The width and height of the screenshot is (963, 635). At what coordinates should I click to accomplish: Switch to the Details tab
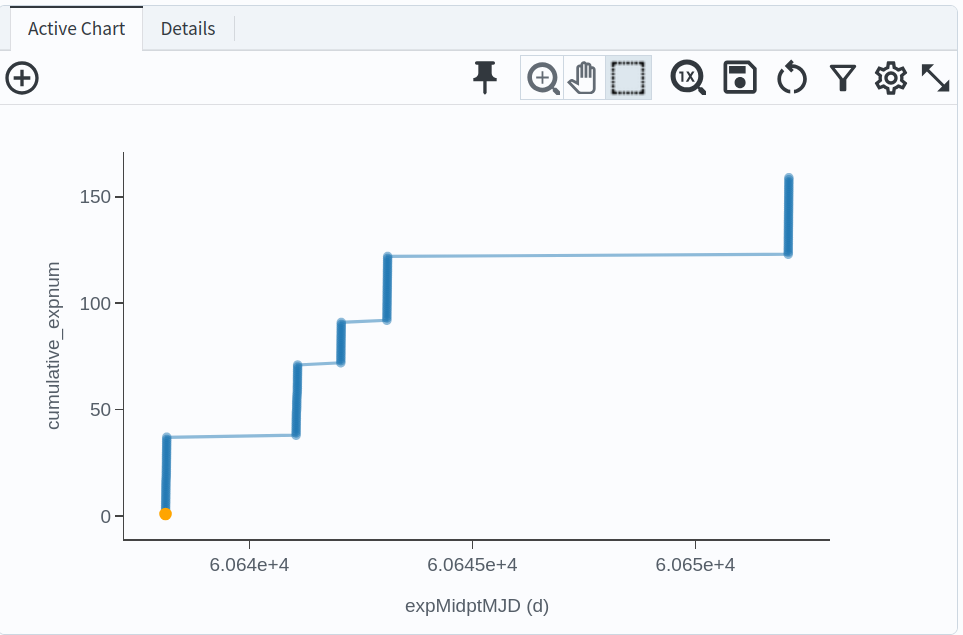click(x=188, y=29)
